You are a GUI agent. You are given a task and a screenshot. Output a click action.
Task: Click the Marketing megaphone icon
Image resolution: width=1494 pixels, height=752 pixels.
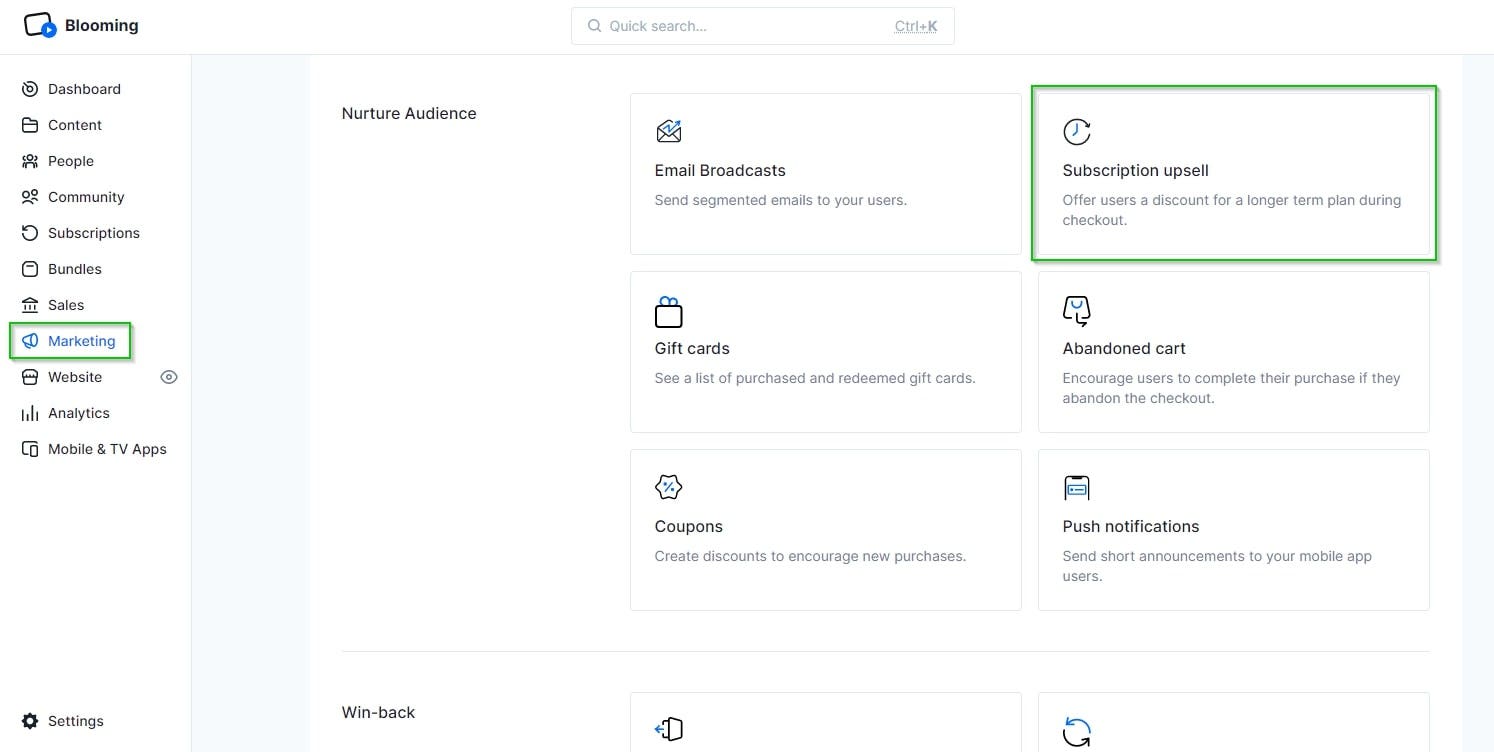pos(30,341)
